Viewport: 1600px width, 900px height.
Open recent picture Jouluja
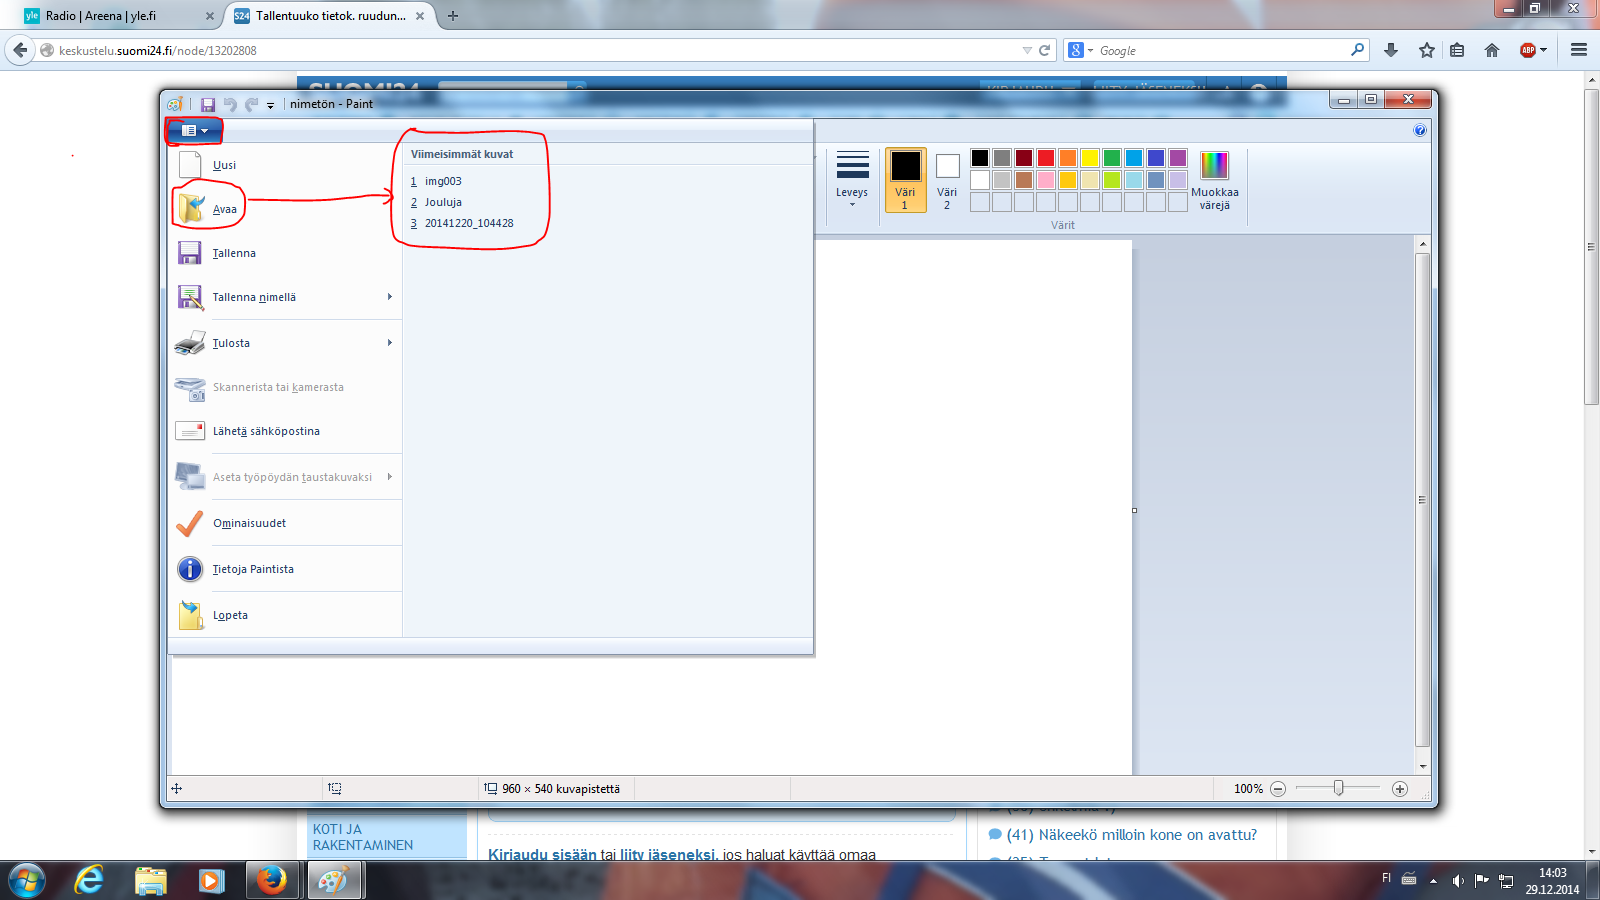point(443,202)
